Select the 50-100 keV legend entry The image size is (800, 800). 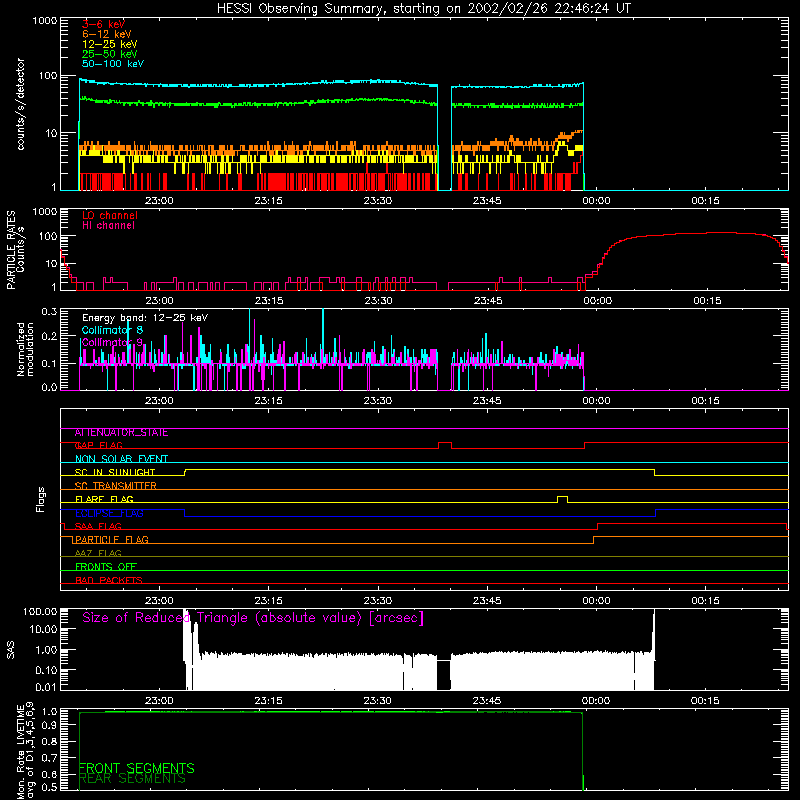pos(113,64)
